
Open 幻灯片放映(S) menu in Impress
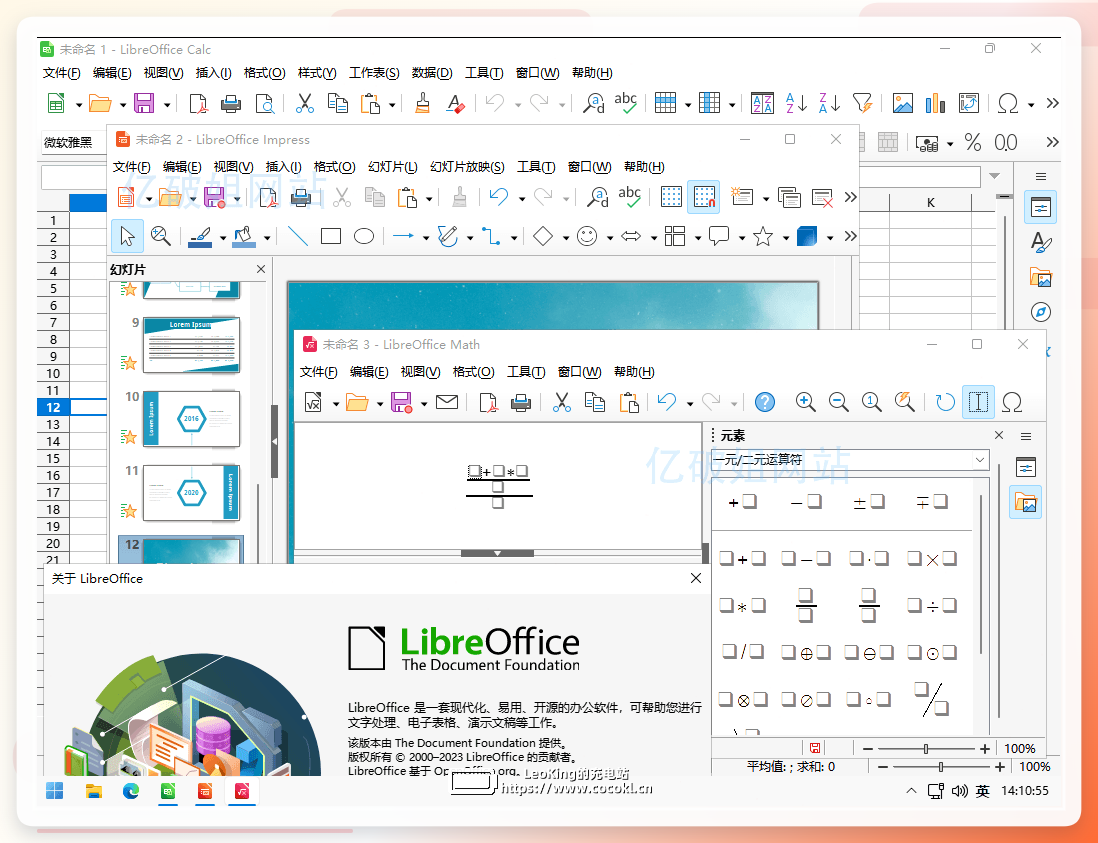click(x=467, y=167)
